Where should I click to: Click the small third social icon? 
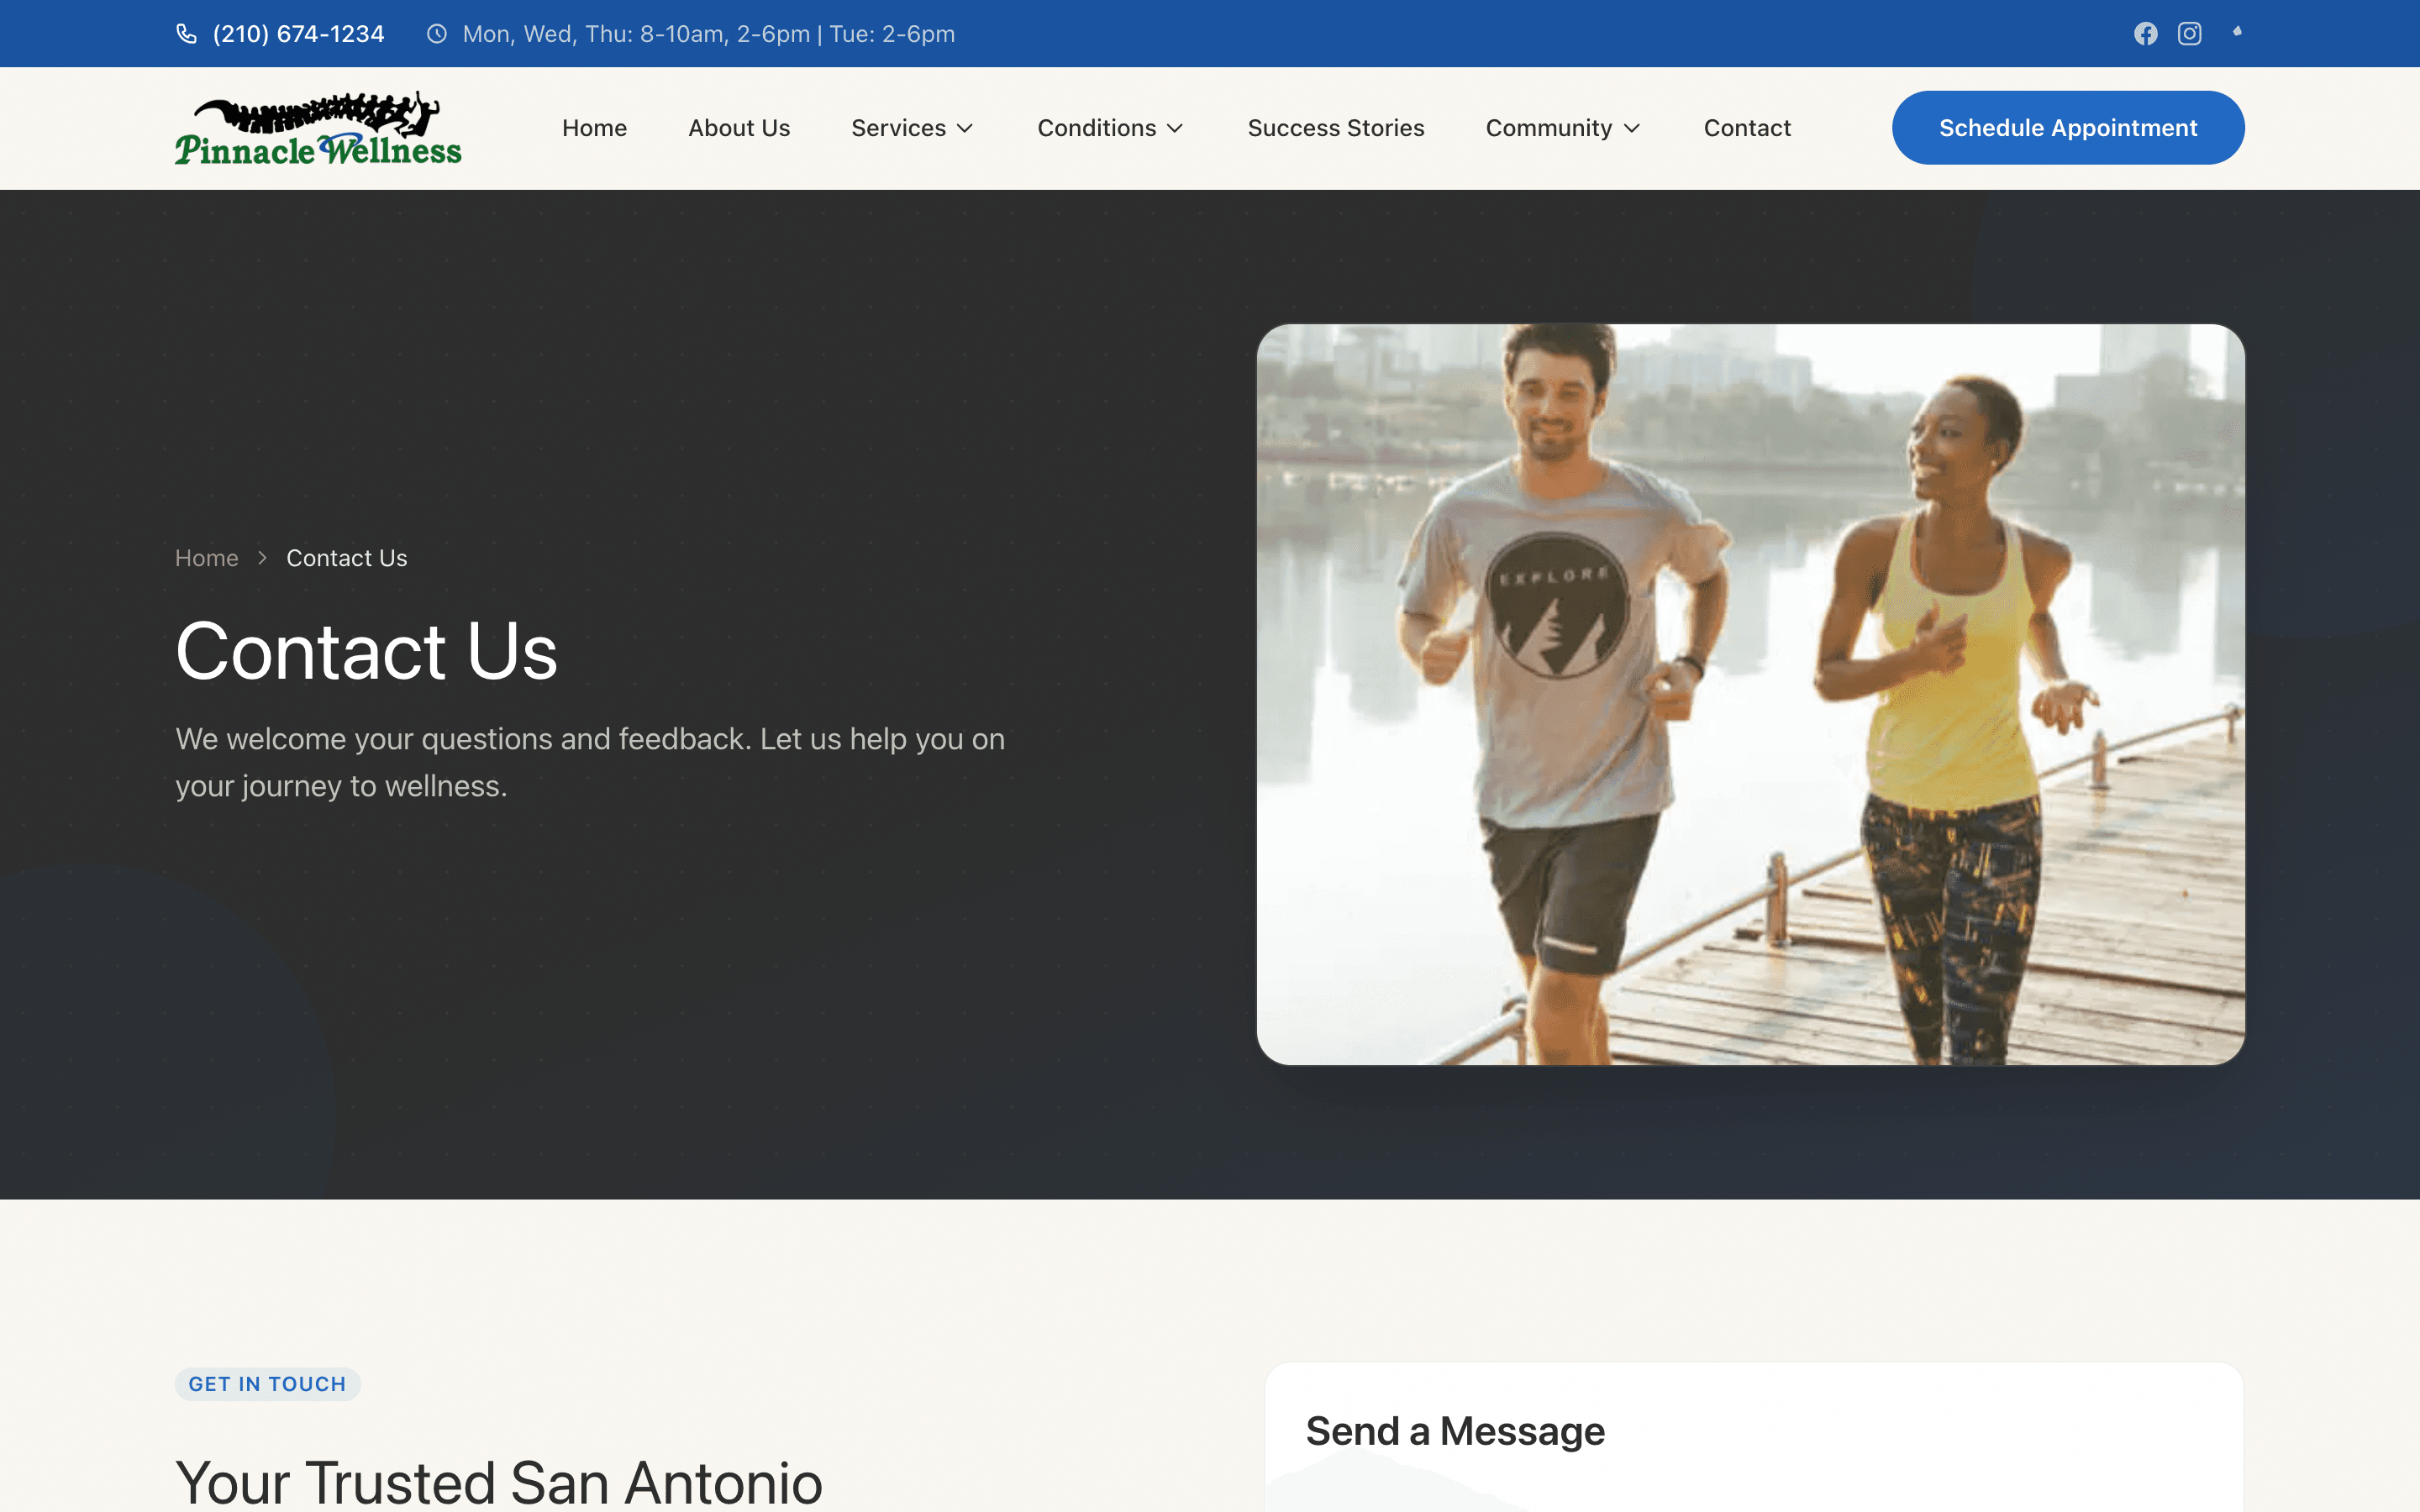2237,32
